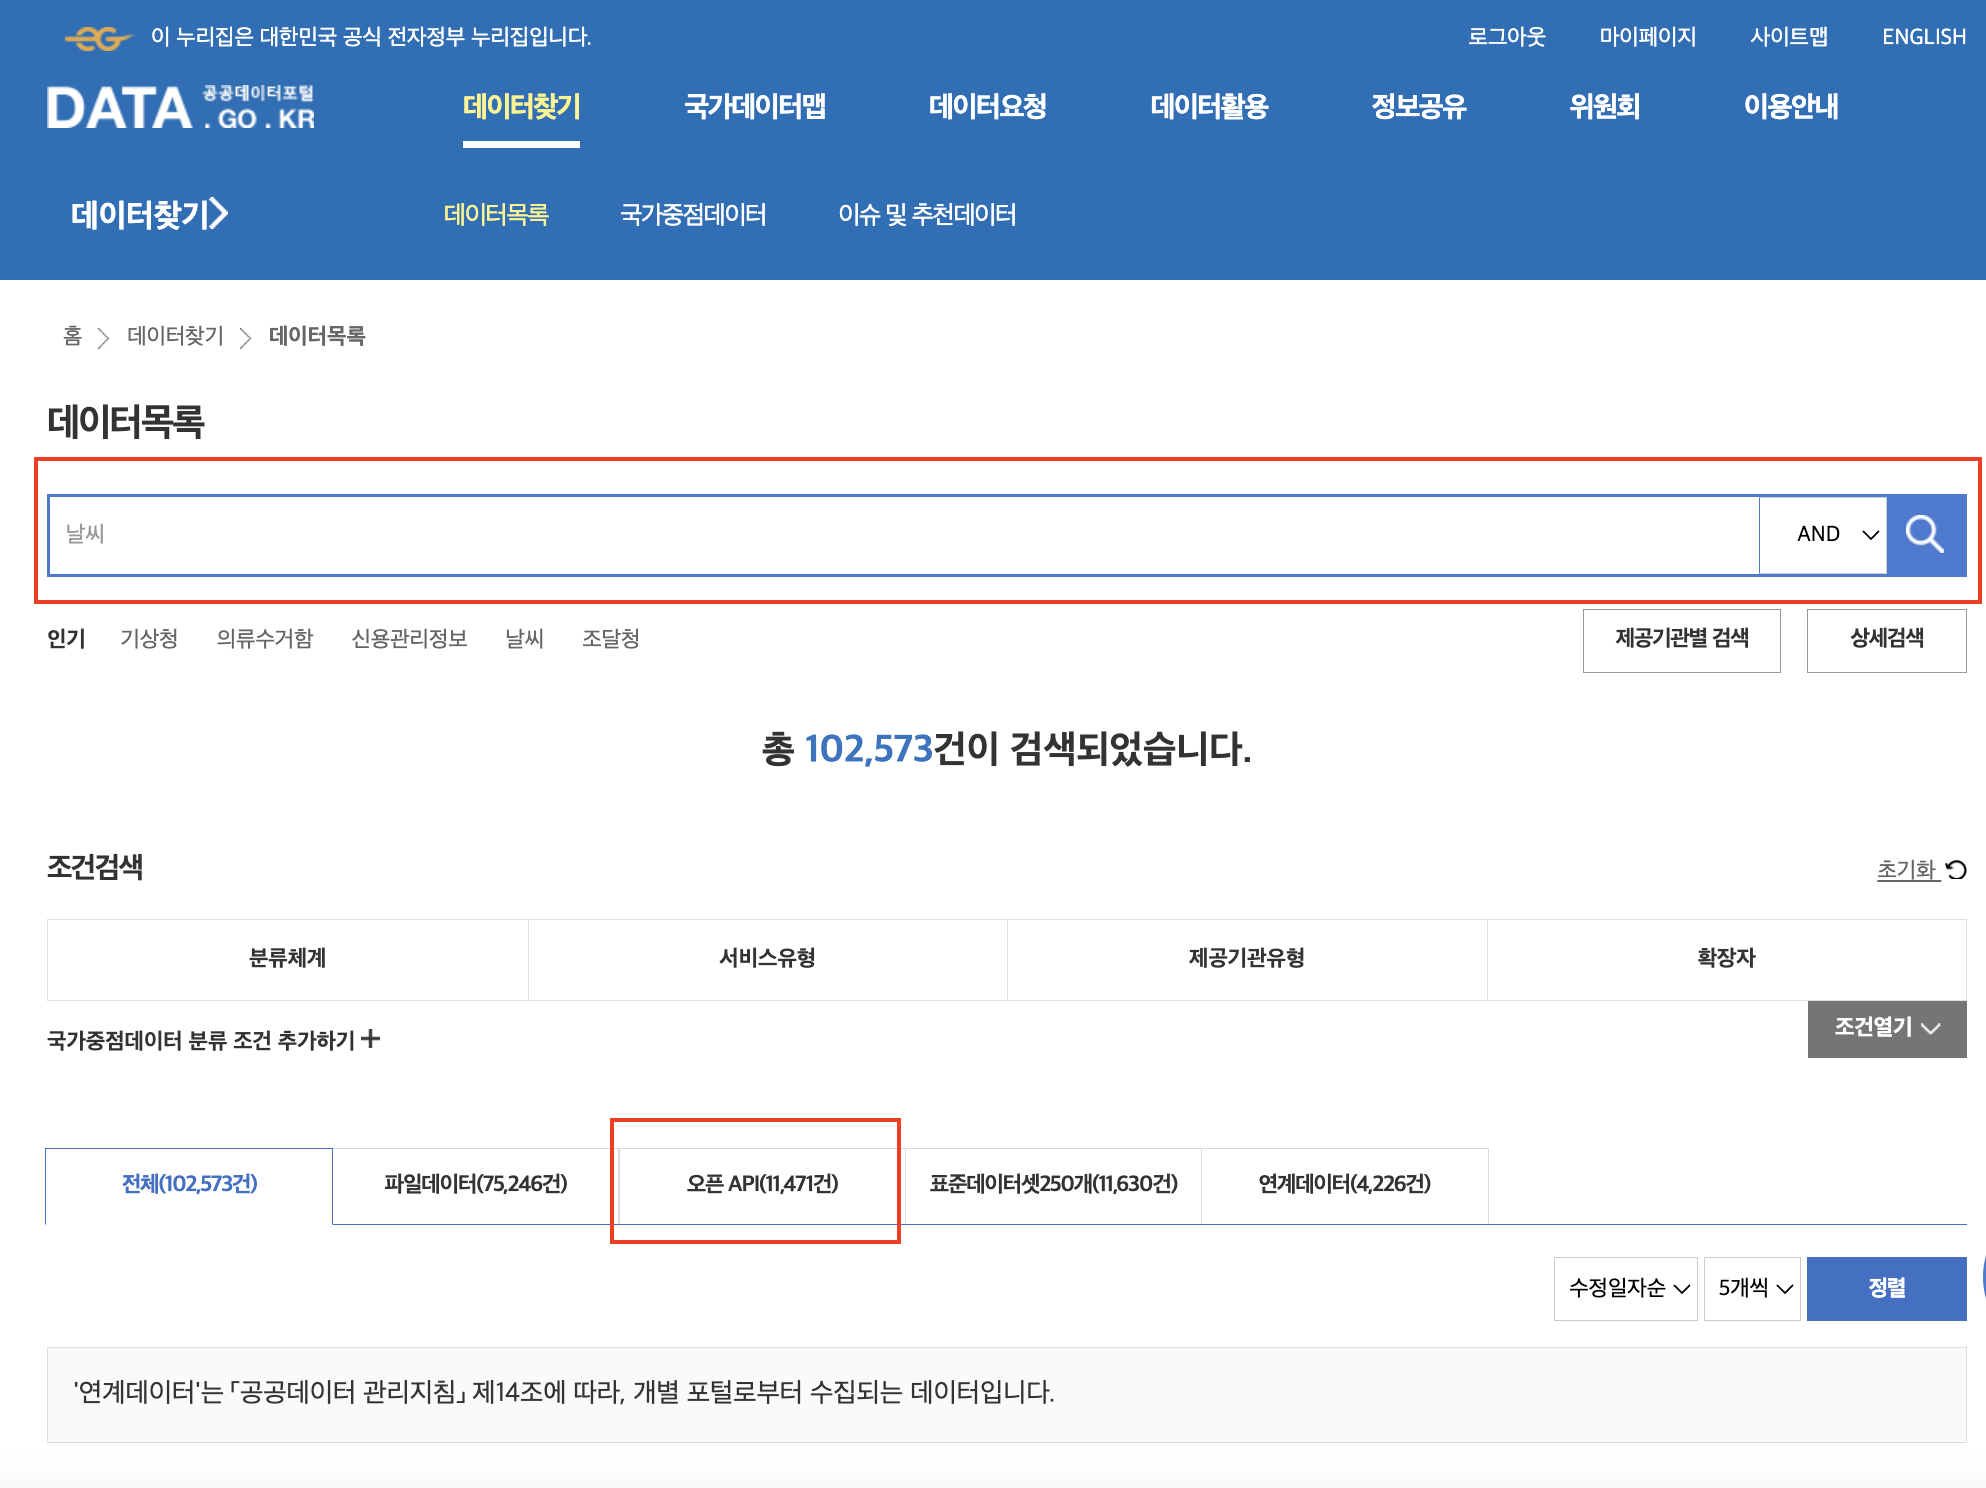Click the ENGLISH language link
The image size is (1986, 1488).
(1923, 37)
